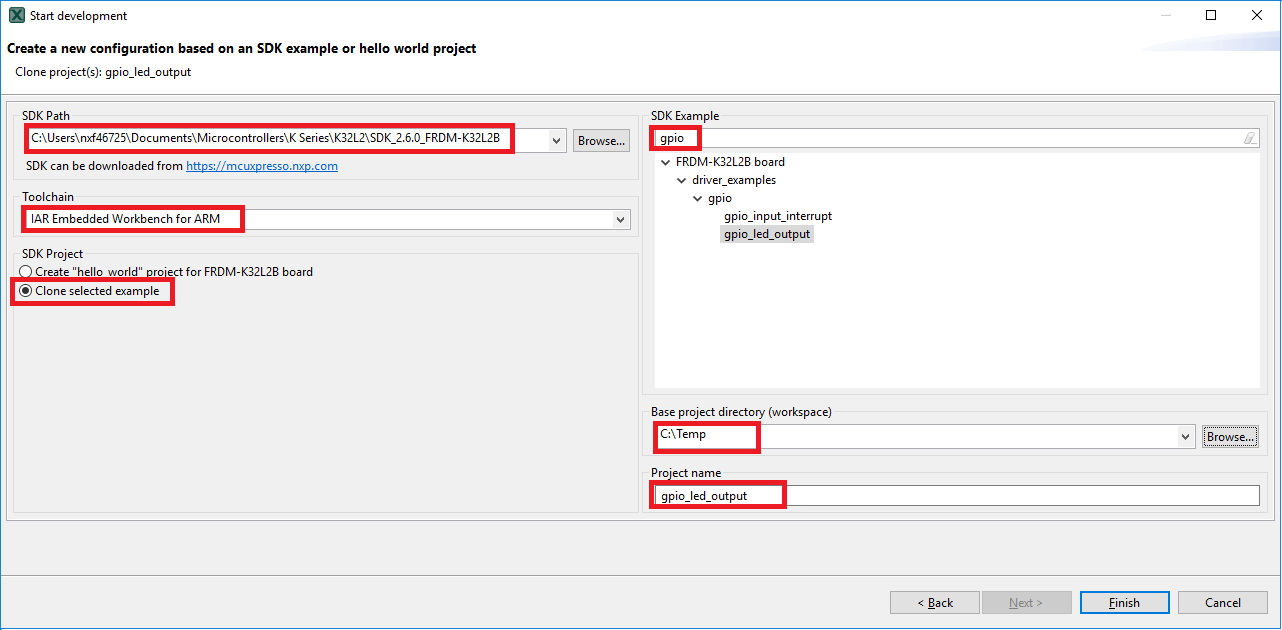The height and width of the screenshot is (630, 1282).
Task: Click the Start development app icon
Action: click(16, 16)
